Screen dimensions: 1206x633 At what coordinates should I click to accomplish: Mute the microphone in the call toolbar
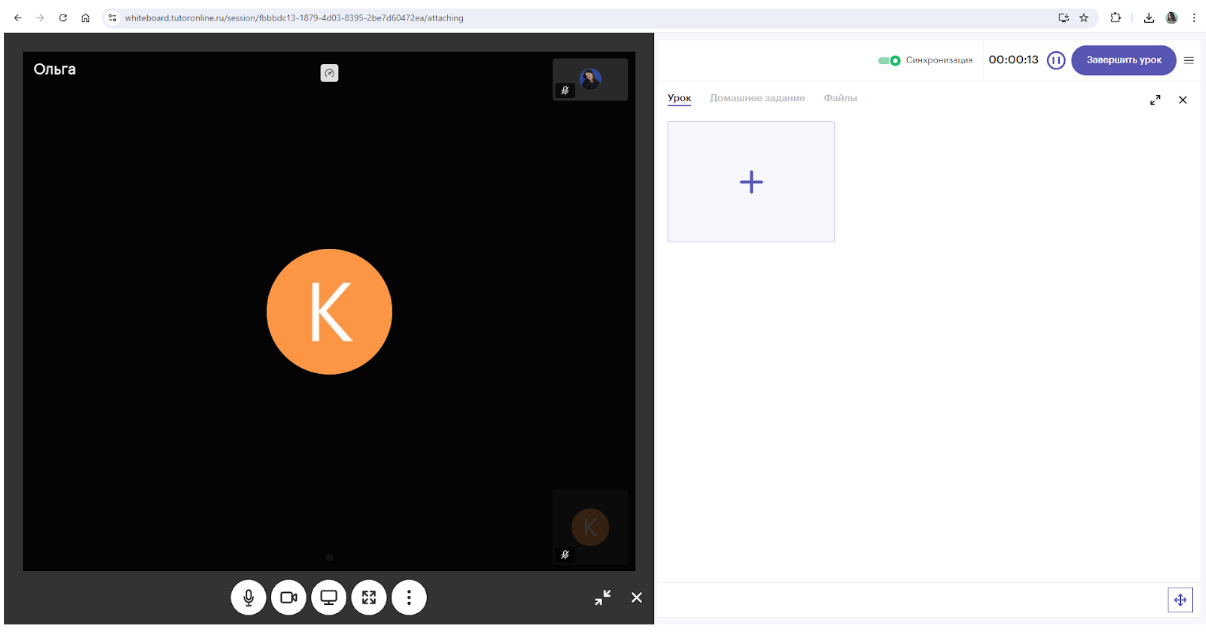pyautogui.click(x=249, y=597)
